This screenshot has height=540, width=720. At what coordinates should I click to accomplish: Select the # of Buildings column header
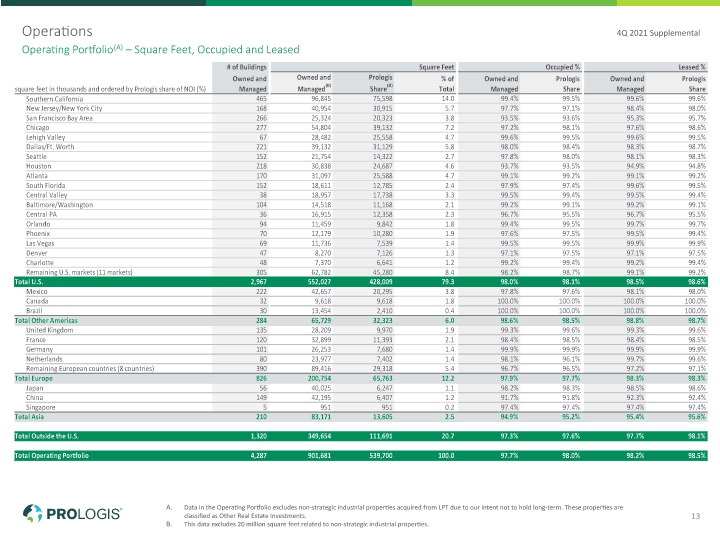tap(246, 67)
